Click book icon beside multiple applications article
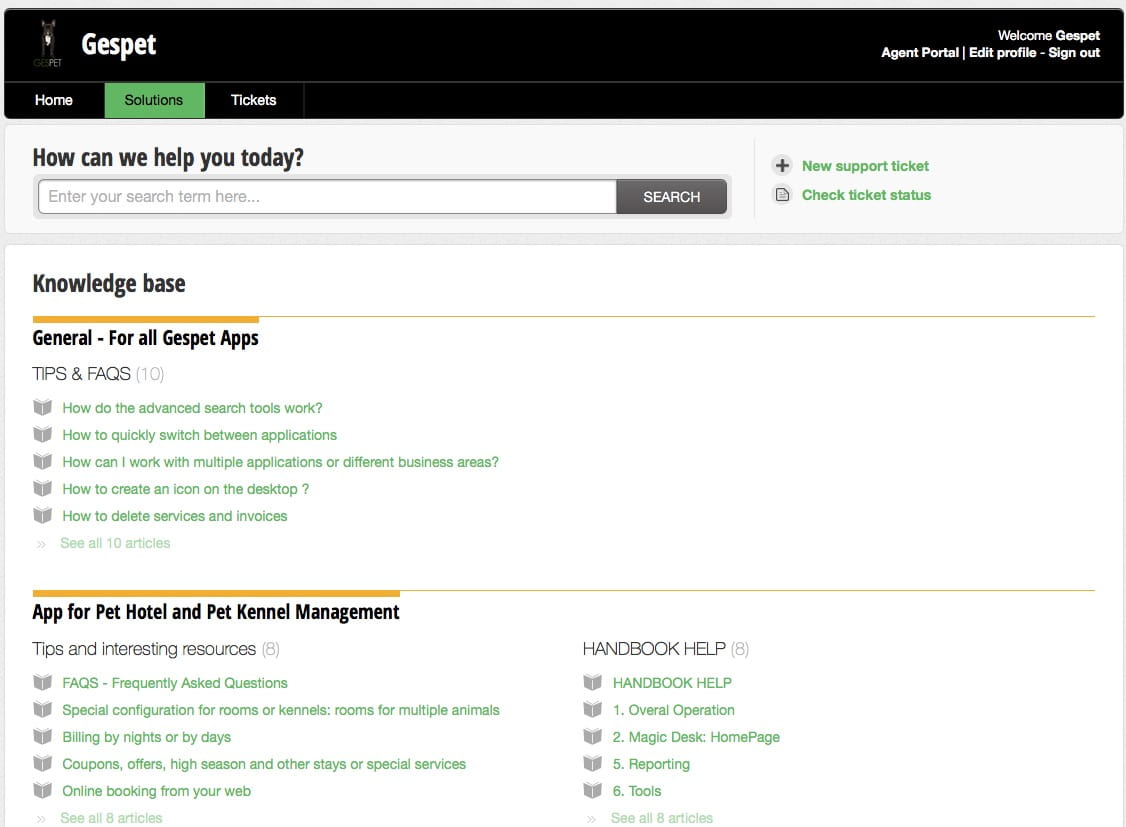Image resolution: width=1126 pixels, height=827 pixels. pyautogui.click(x=43, y=462)
